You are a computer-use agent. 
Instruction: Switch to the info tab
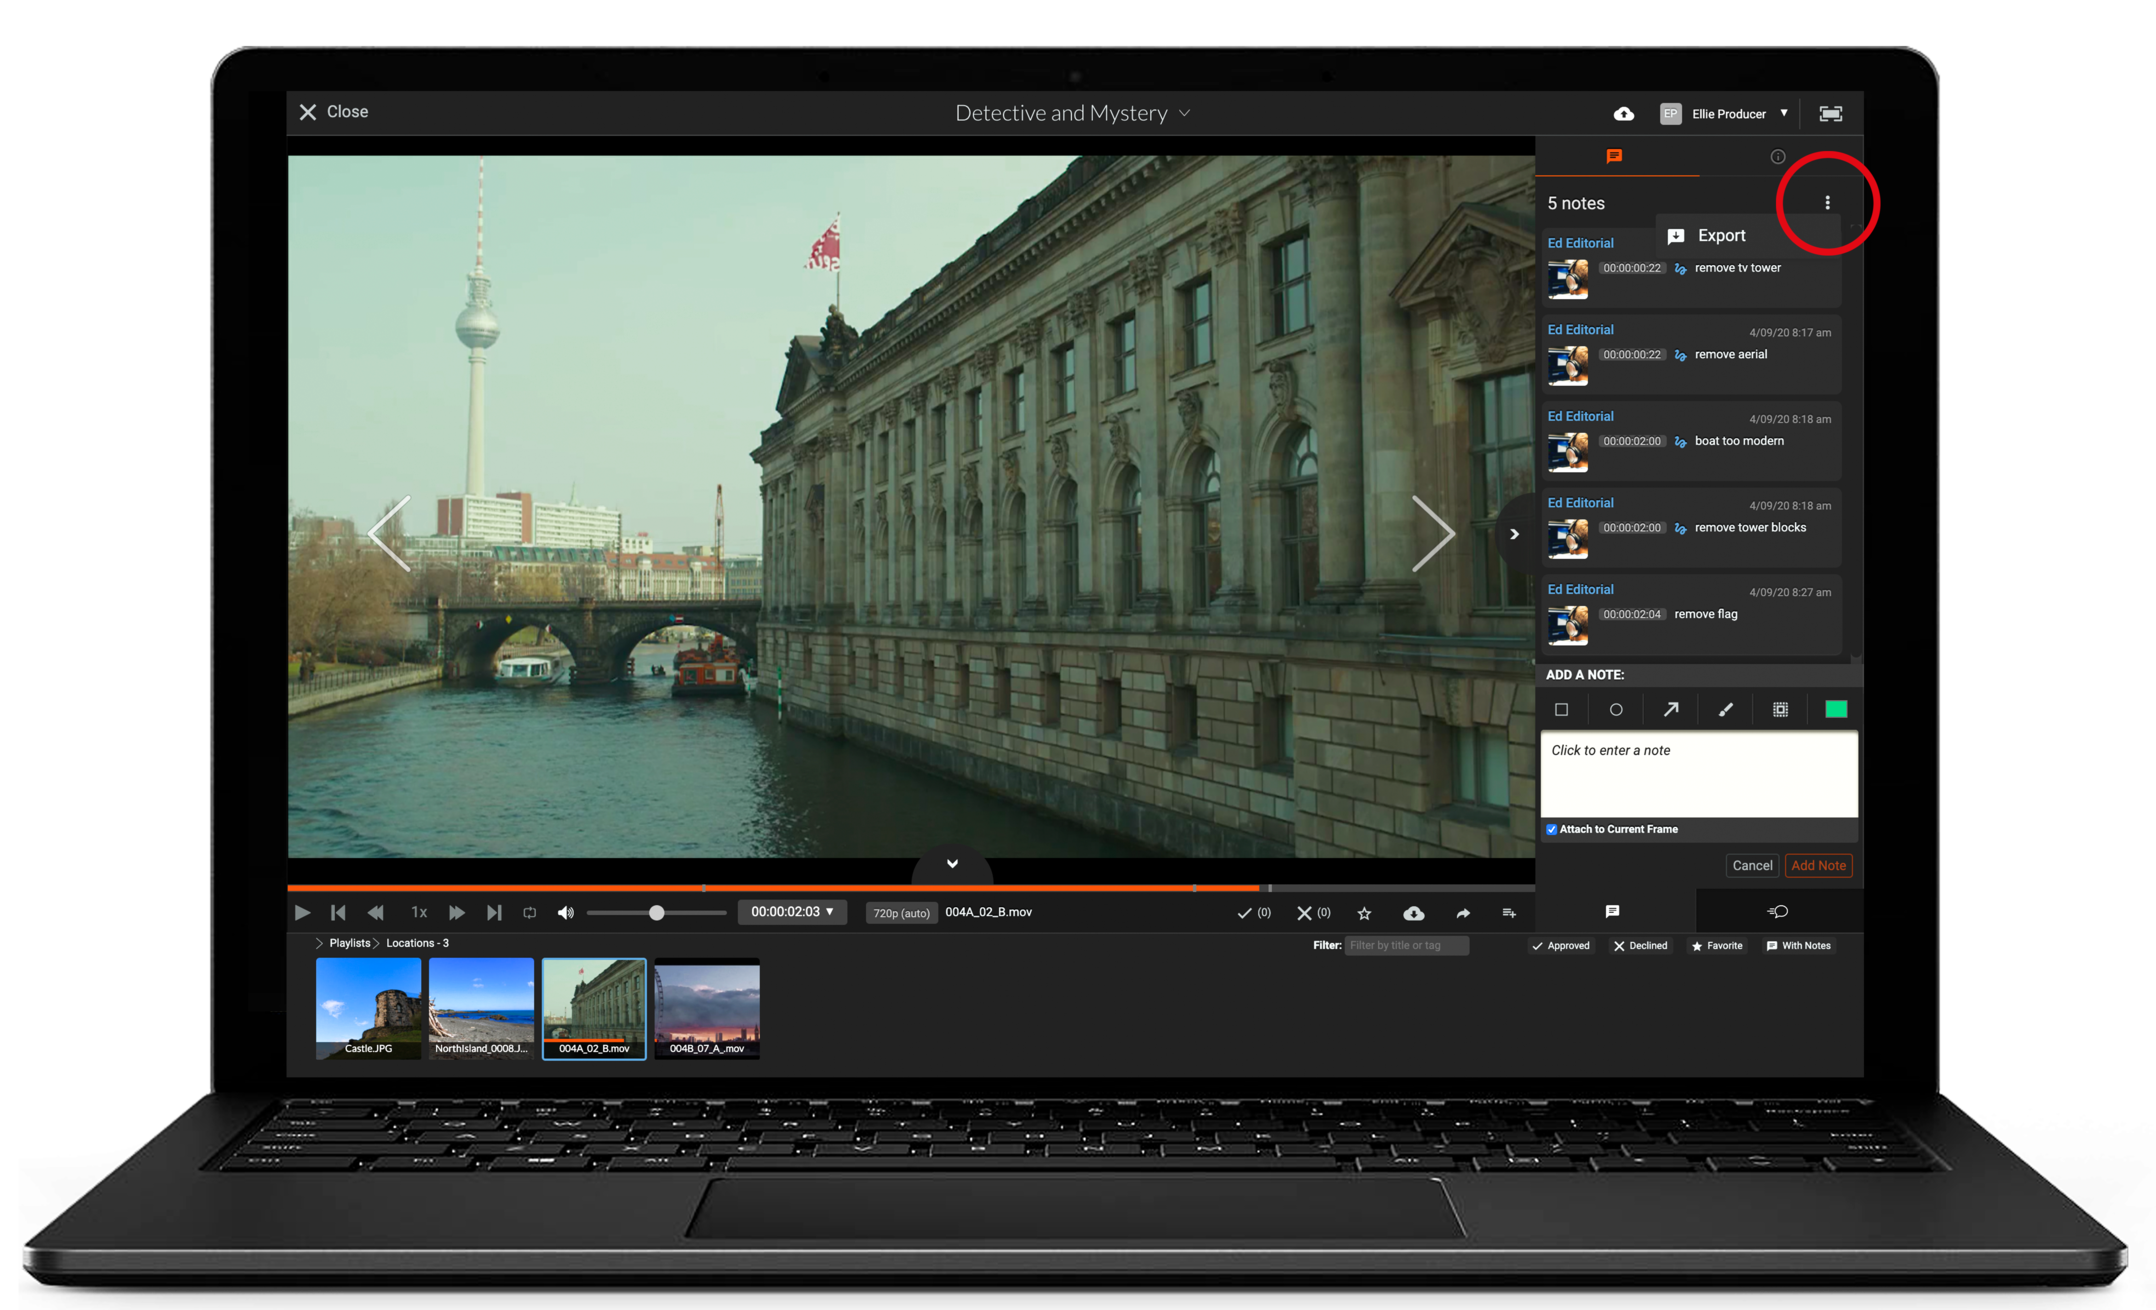(1777, 157)
